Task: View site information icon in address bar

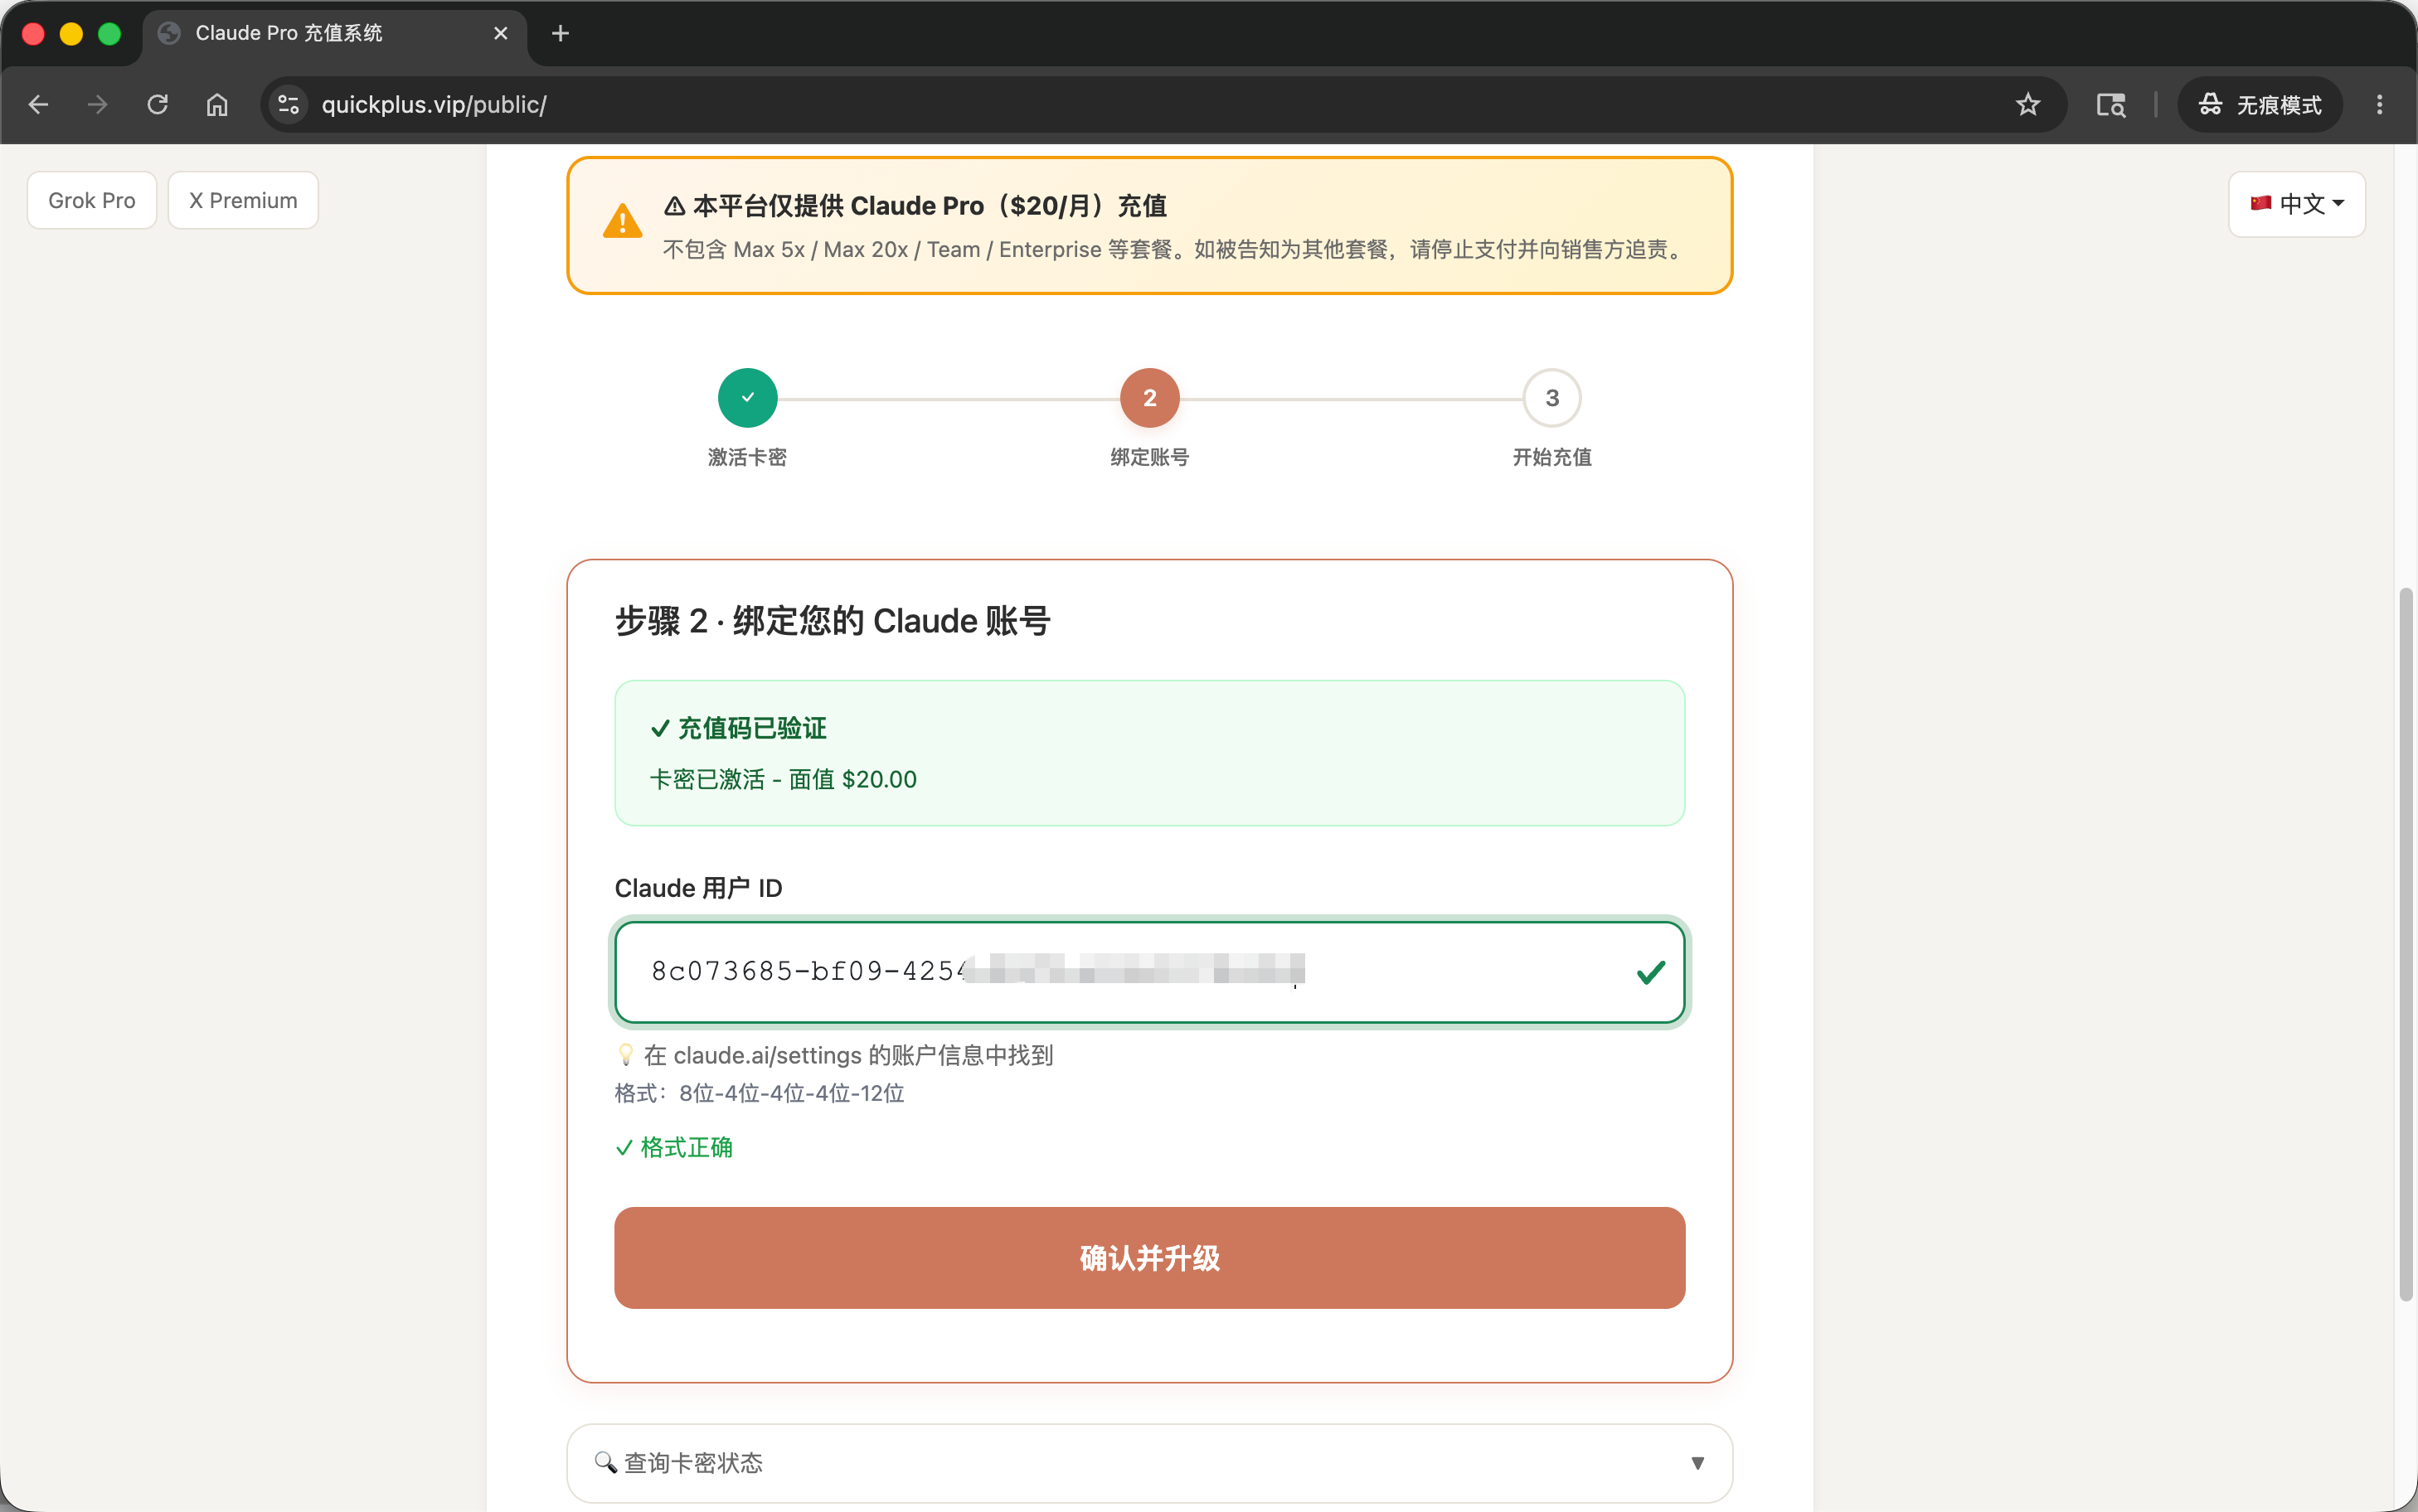Action: pyautogui.click(x=289, y=104)
